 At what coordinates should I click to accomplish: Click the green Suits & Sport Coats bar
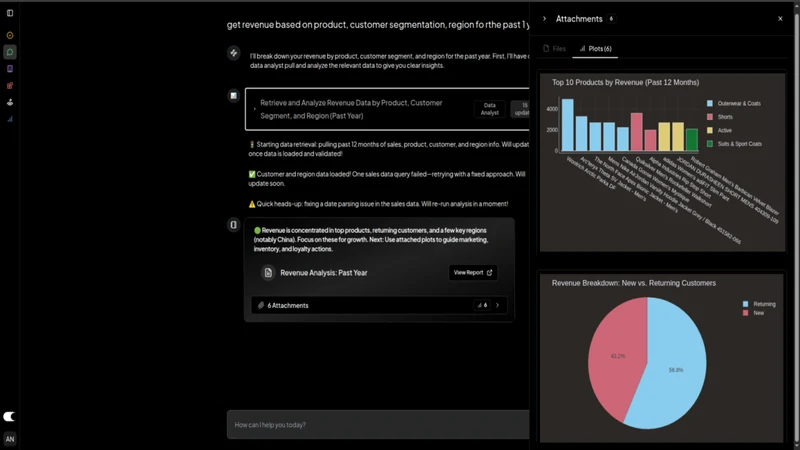point(692,140)
